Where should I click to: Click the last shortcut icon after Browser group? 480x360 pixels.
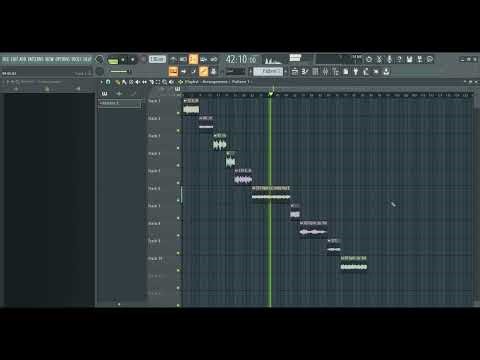[386, 71]
